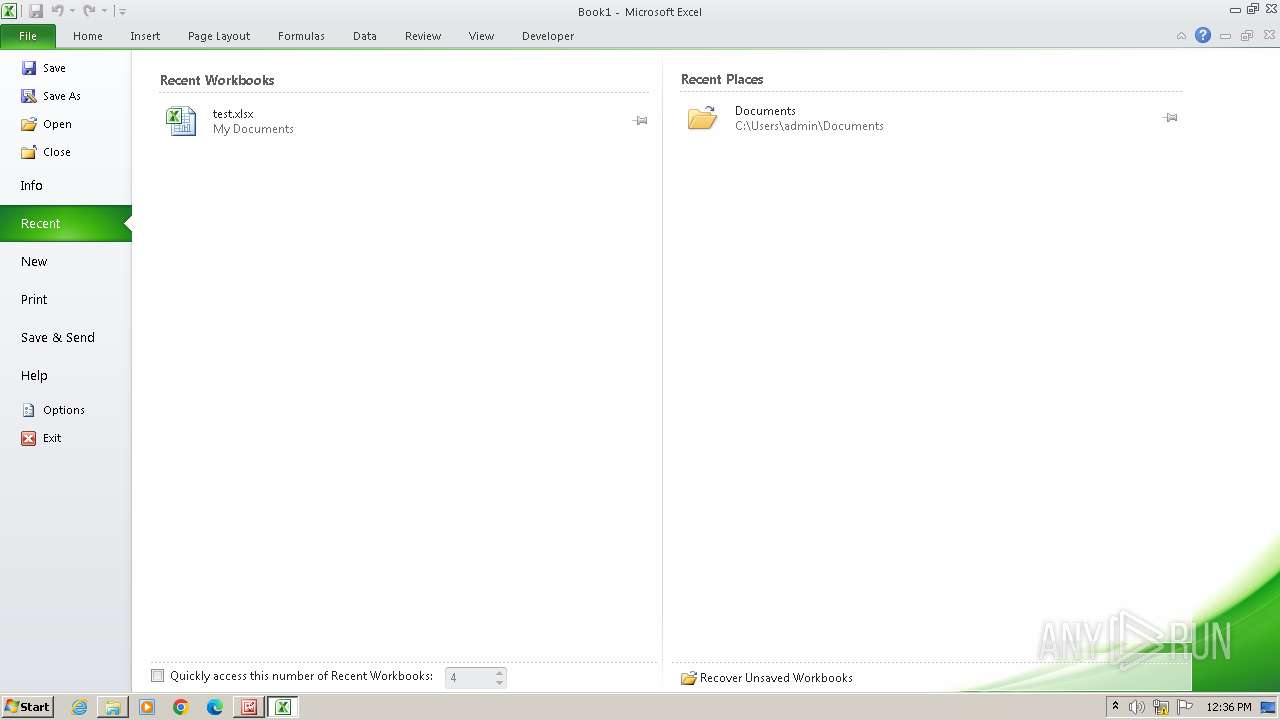Open Google Chrome from the taskbar
Screen dimensions: 1280x720
[181, 707]
